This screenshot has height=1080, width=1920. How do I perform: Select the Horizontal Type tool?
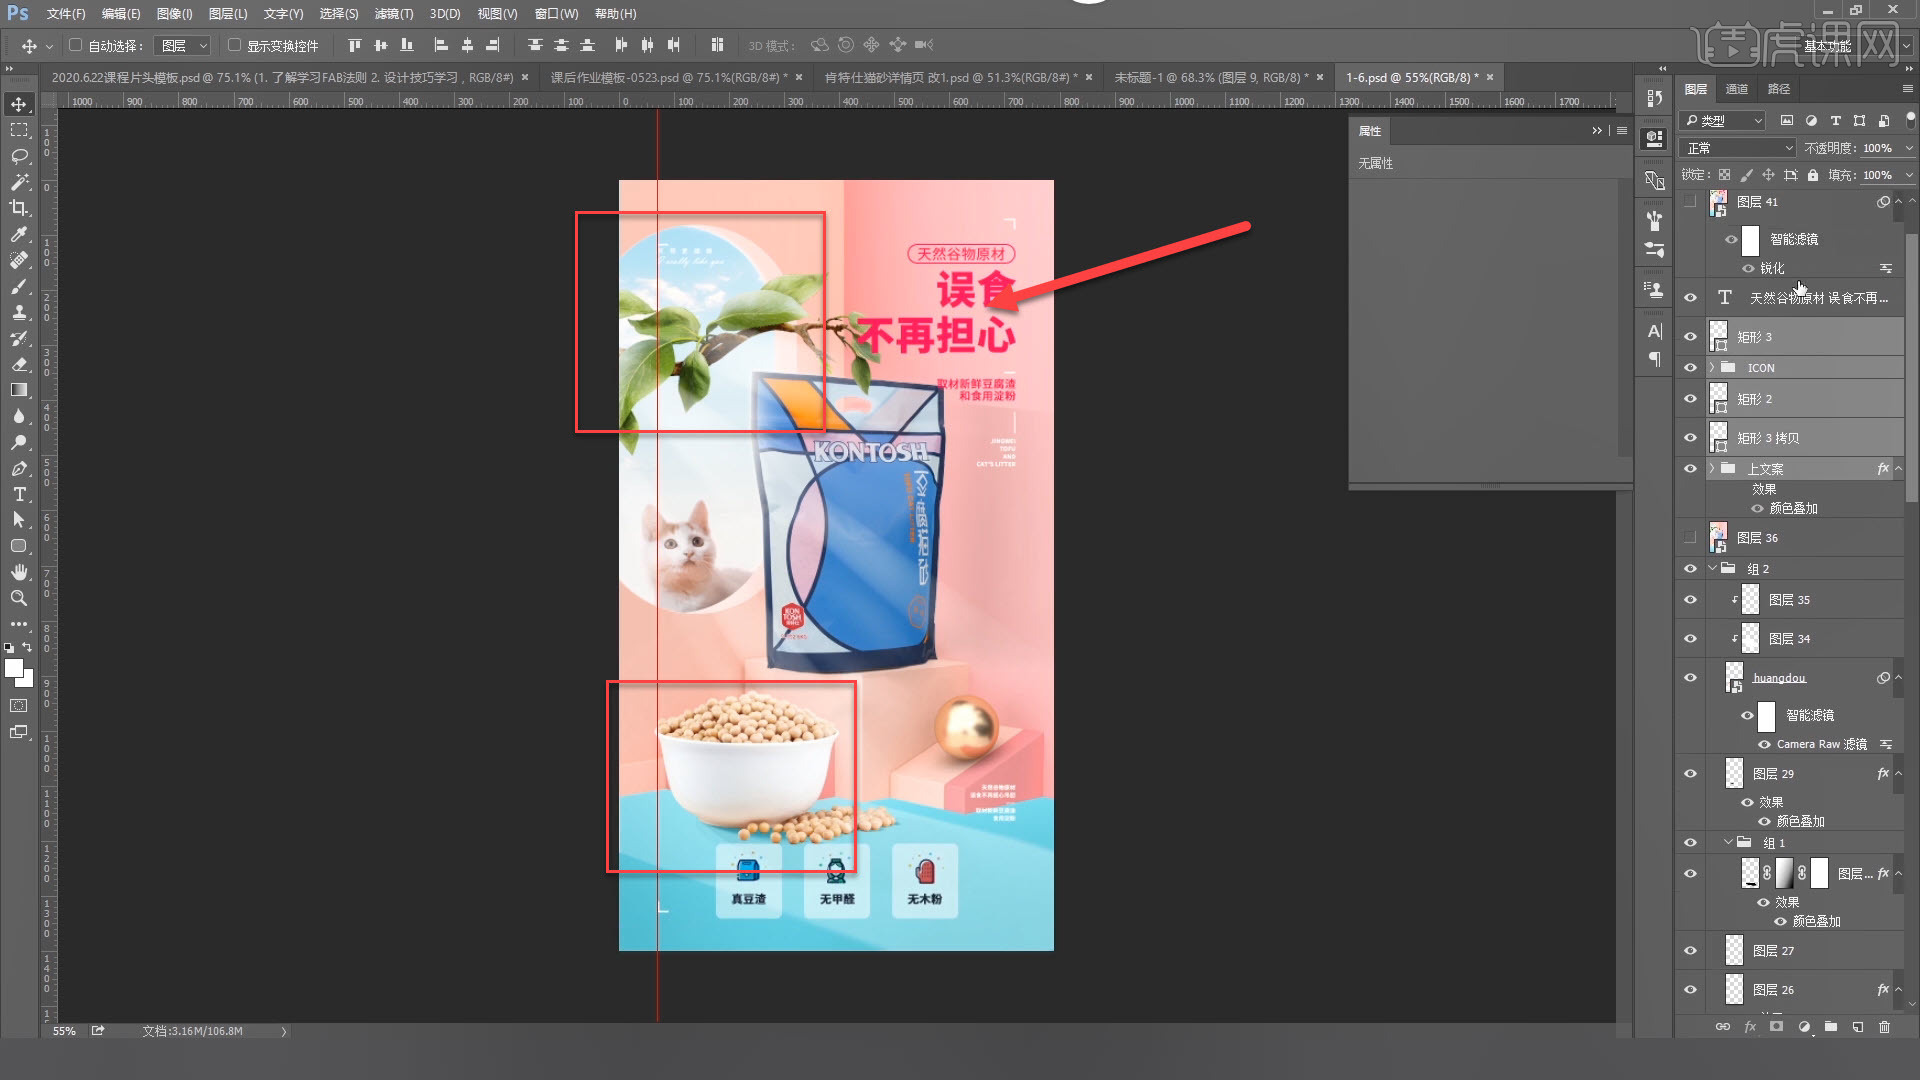[x=19, y=494]
